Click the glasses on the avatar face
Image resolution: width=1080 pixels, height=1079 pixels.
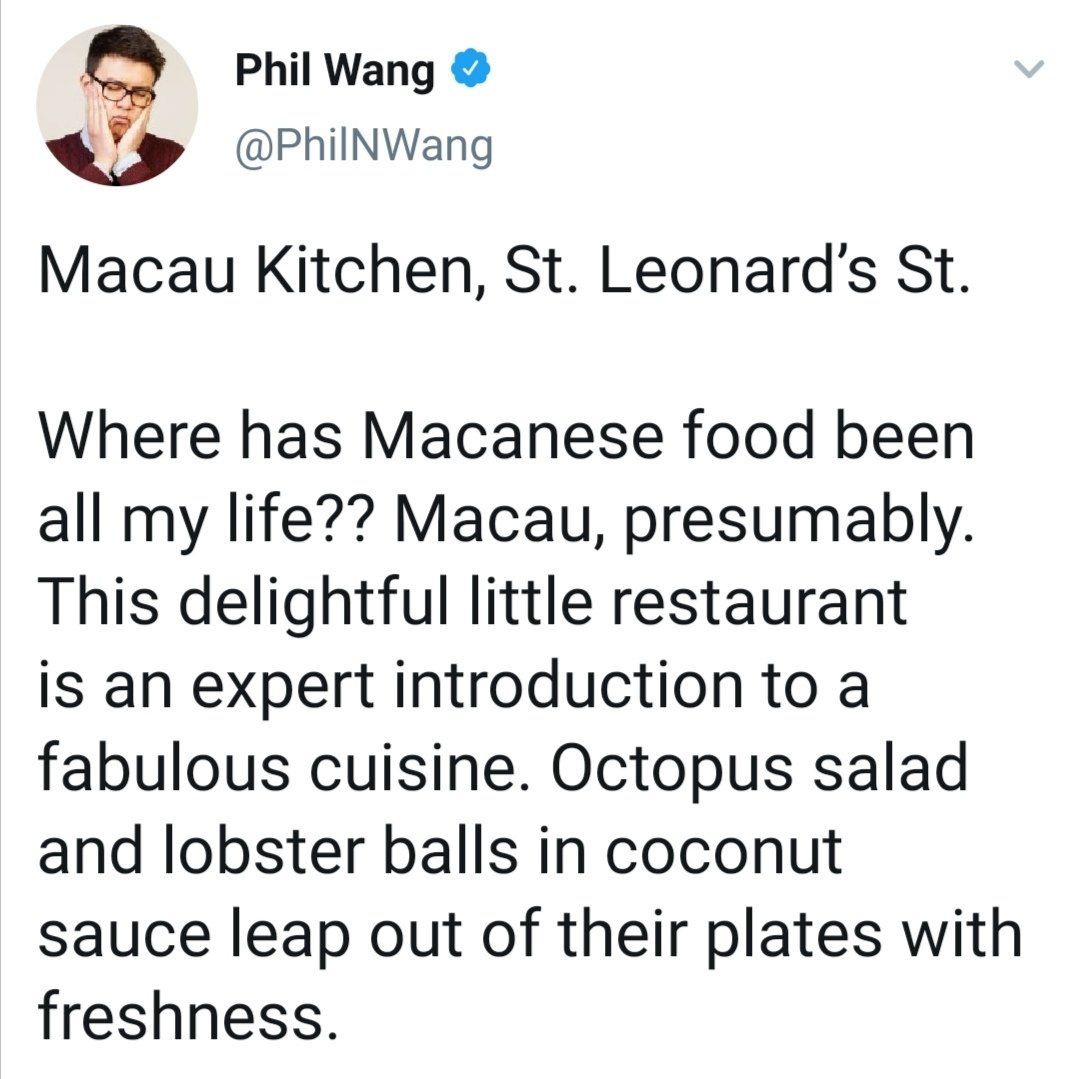[121, 90]
